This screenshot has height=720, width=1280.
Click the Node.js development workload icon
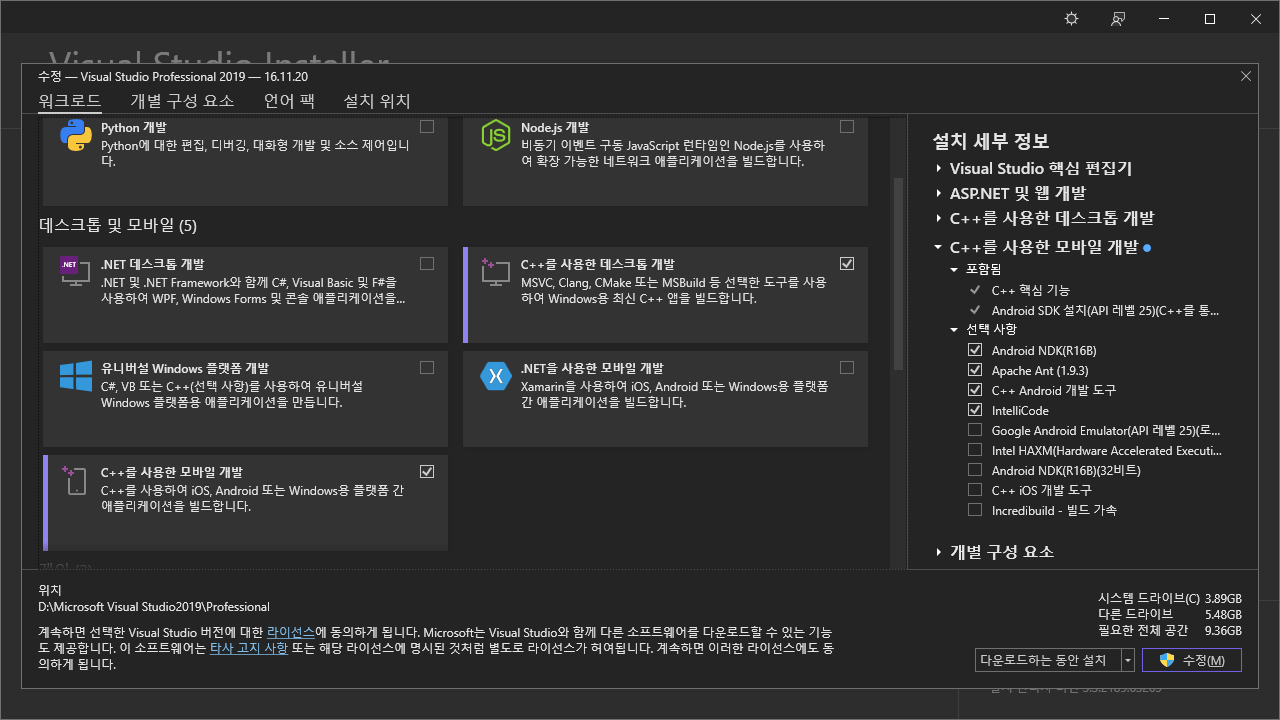pyautogui.click(x=496, y=135)
